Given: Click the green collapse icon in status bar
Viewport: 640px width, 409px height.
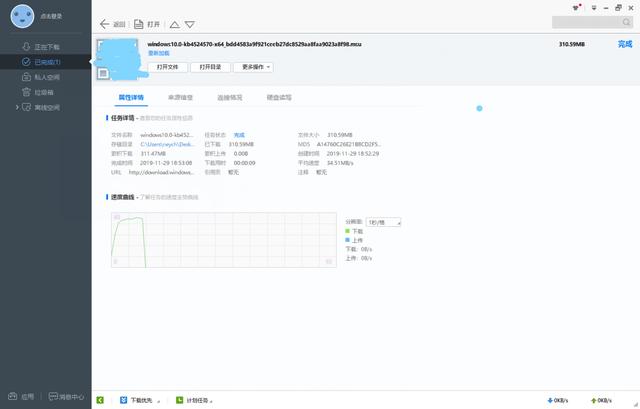Looking at the screenshot, I should click(x=100, y=400).
